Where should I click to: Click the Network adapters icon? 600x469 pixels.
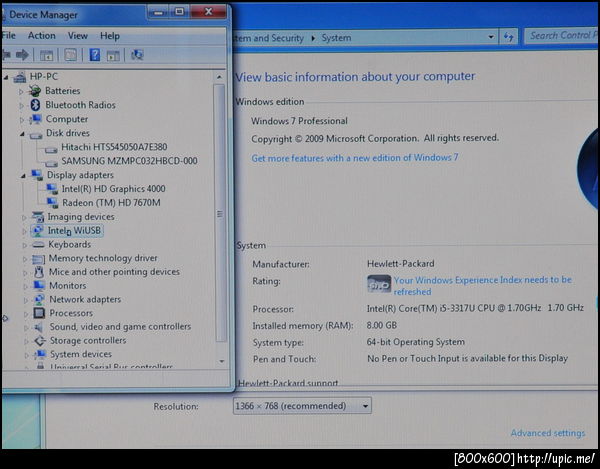point(39,299)
